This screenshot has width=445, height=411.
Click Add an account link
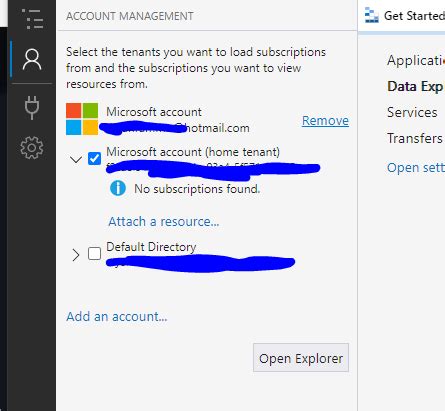coord(117,316)
